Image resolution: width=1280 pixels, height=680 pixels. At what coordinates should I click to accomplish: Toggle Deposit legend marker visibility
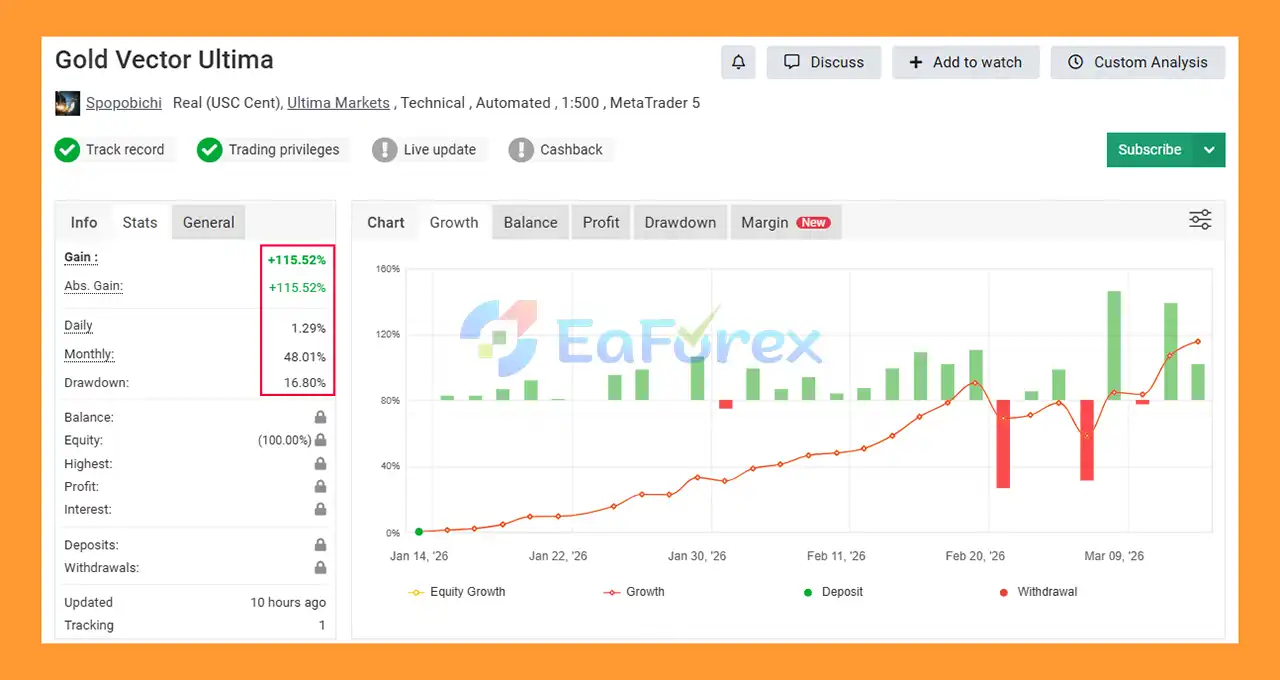[808, 592]
